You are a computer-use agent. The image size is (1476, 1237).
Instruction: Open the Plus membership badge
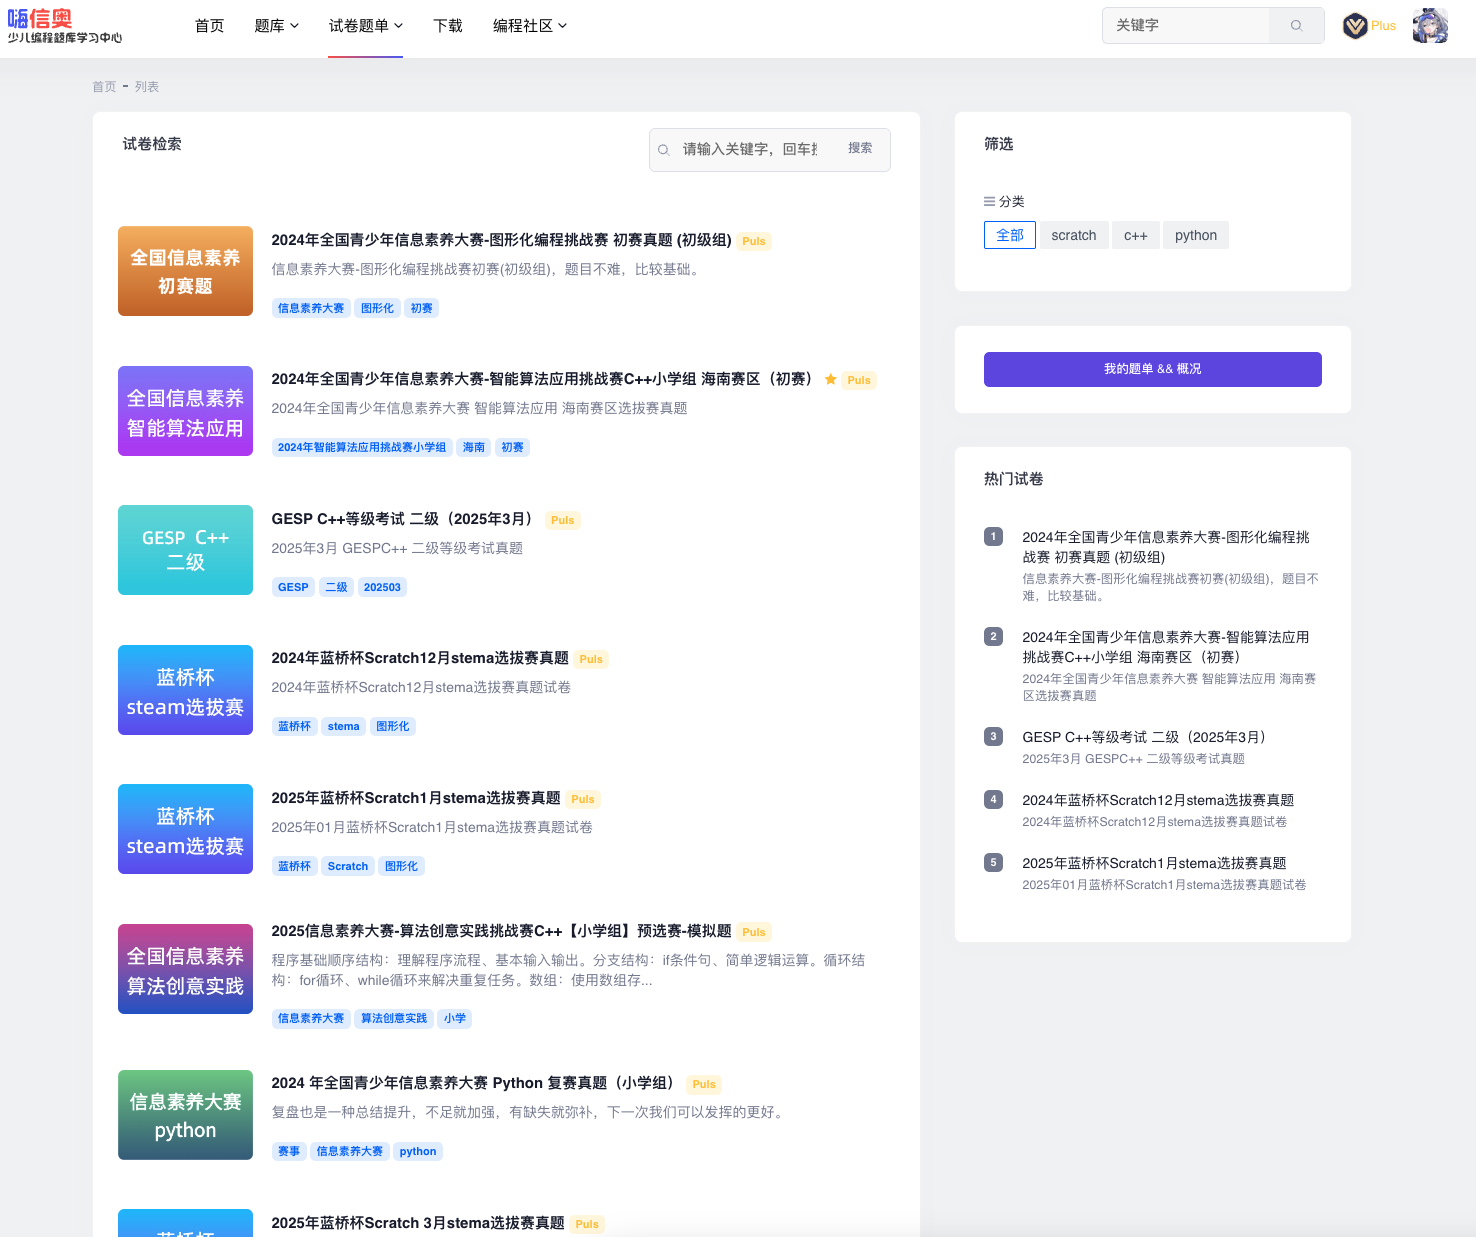pyautogui.click(x=1369, y=26)
